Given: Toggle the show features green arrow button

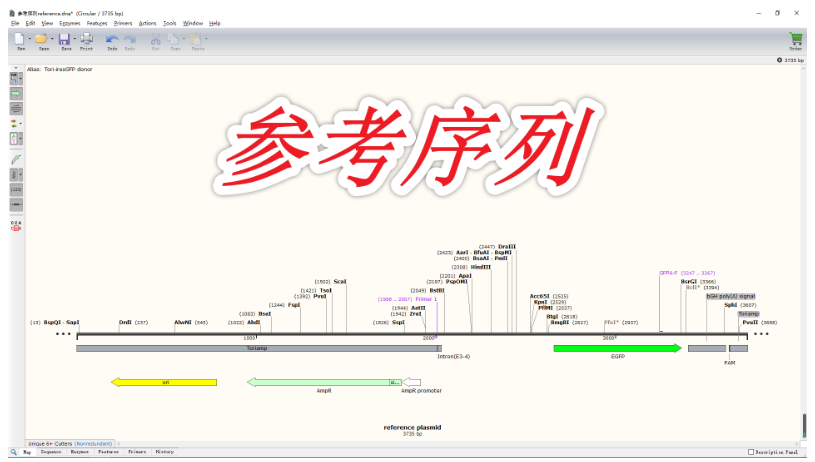Looking at the screenshot, I should pyautogui.click(x=16, y=94).
